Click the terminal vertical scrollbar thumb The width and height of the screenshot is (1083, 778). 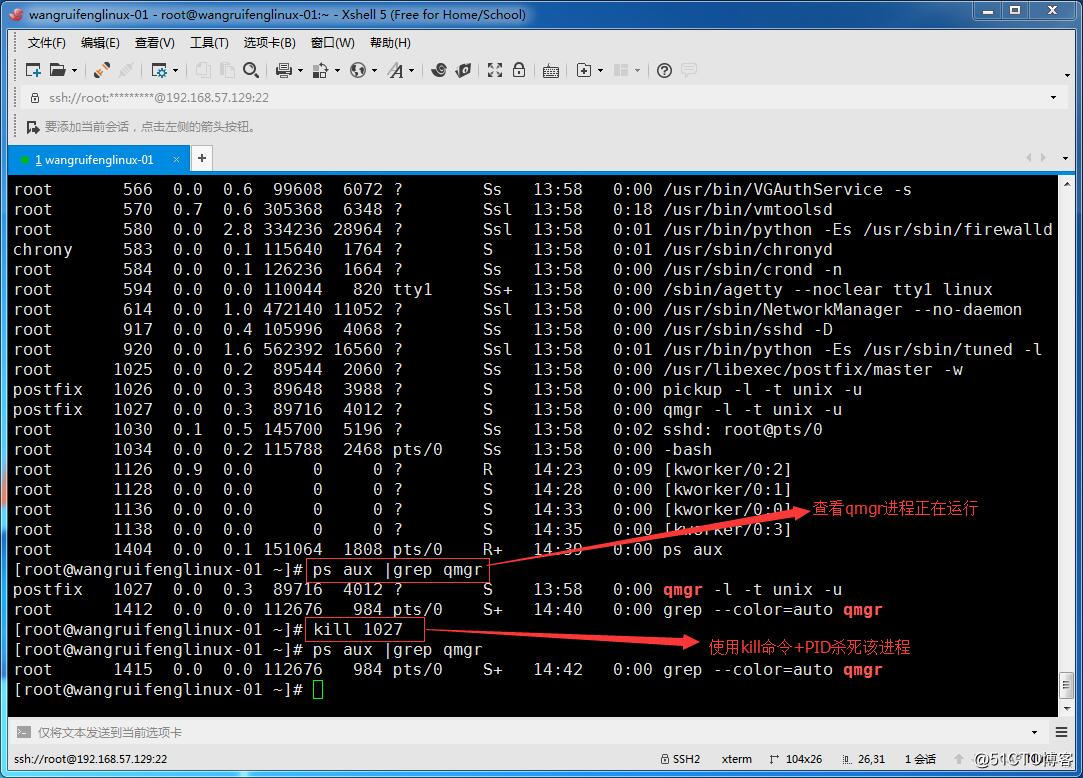coord(1066,685)
